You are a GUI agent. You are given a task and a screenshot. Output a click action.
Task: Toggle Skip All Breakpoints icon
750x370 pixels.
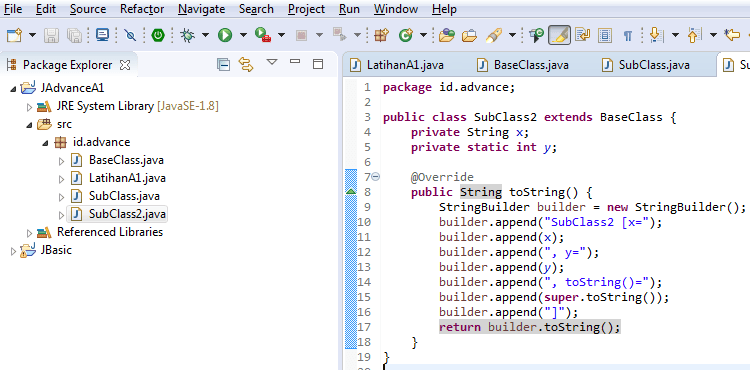pos(130,35)
